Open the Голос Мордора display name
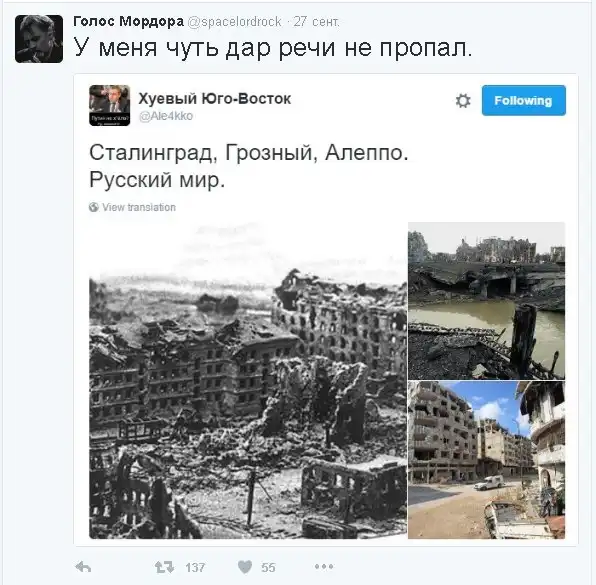 (x=128, y=21)
